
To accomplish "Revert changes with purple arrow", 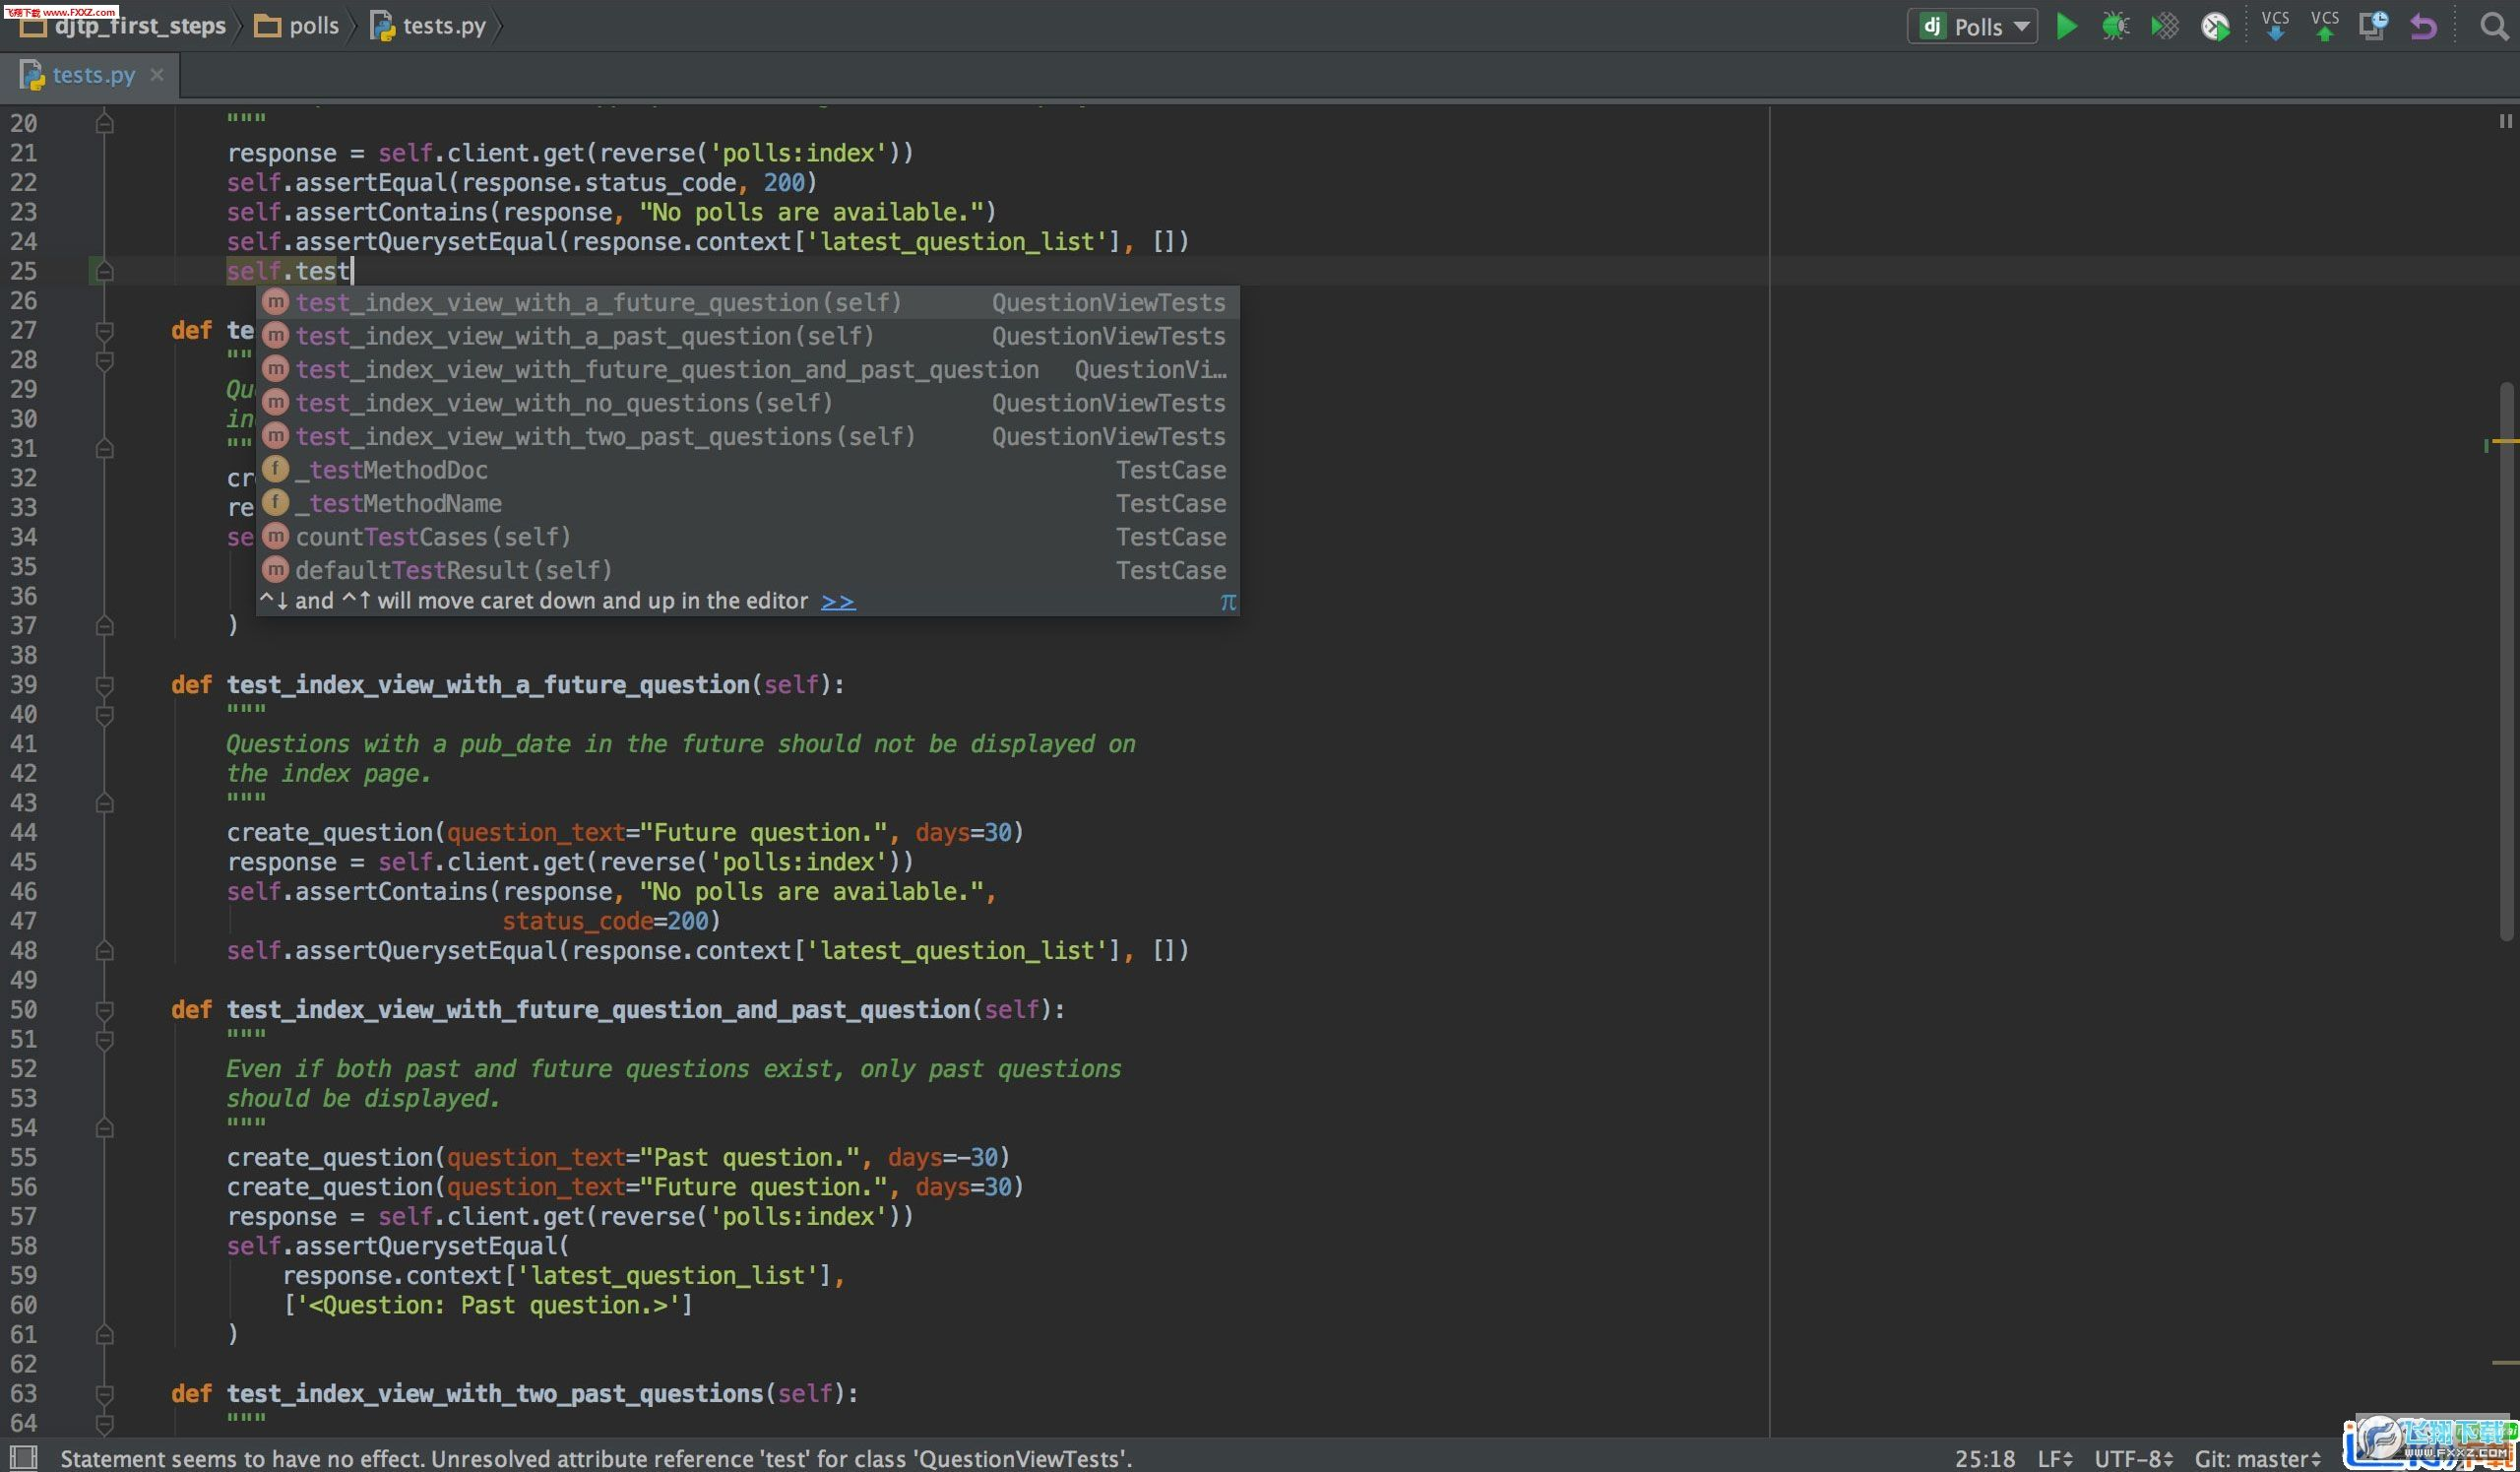I will coord(2423,26).
